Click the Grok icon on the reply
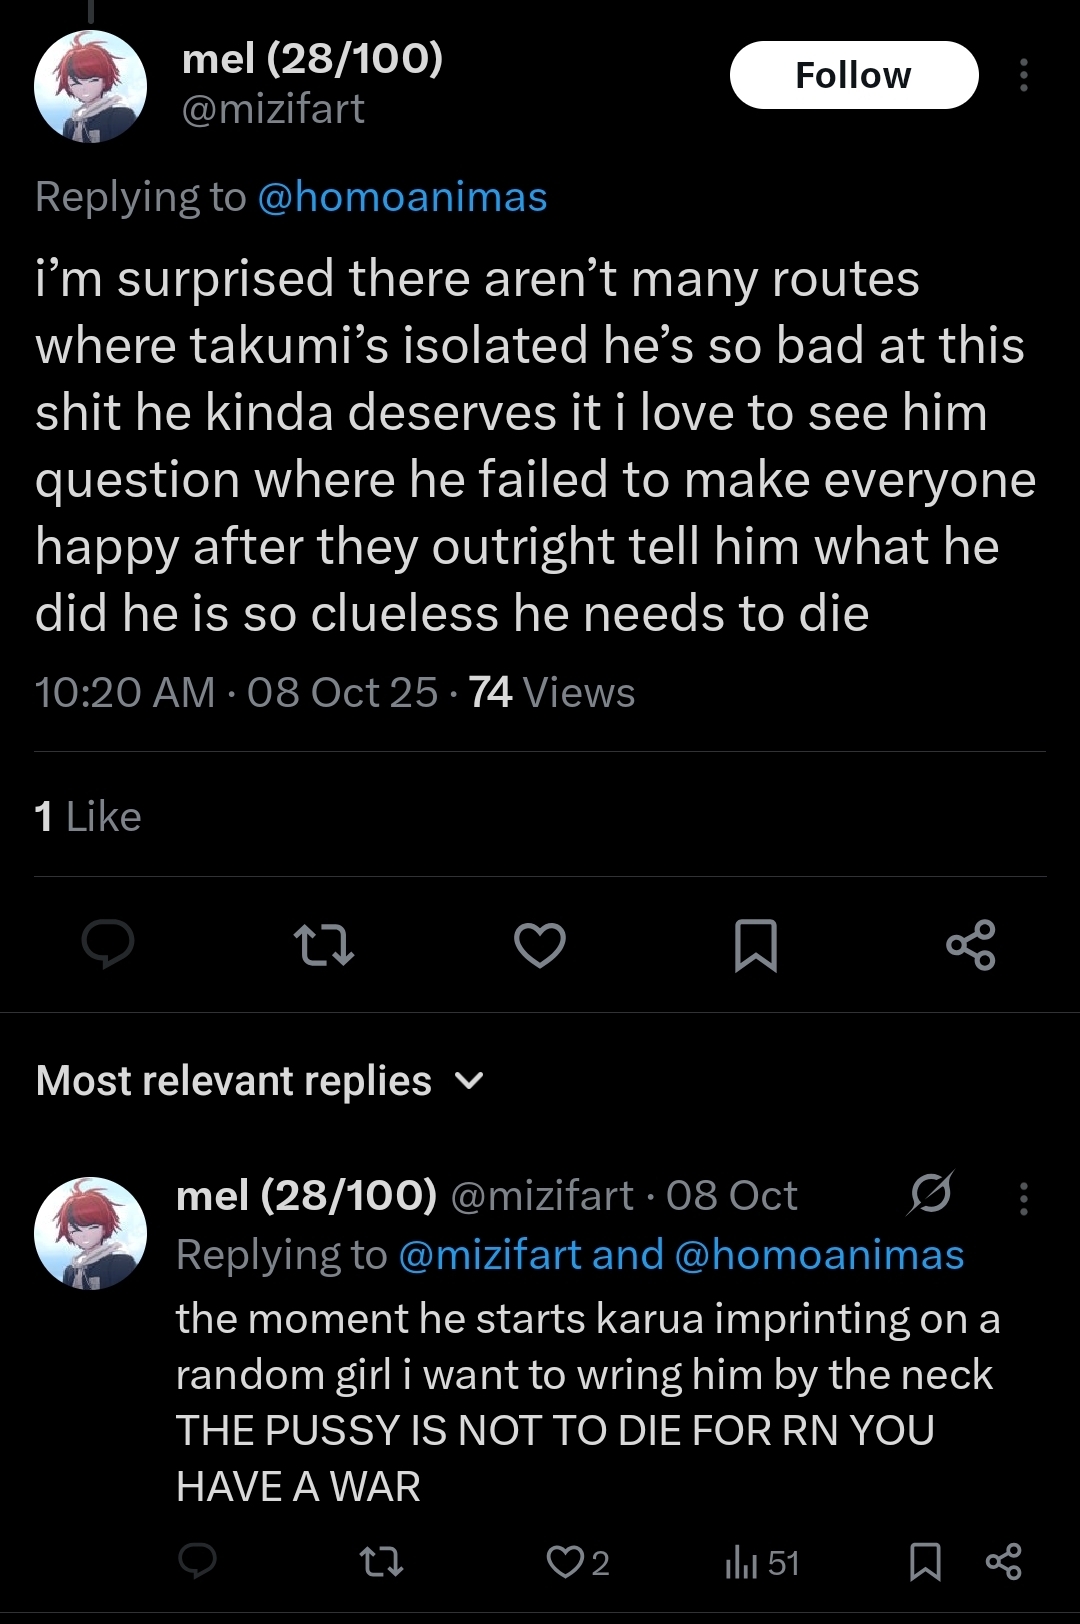The width and height of the screenshot is (1080, 1624). point(931,1194)
